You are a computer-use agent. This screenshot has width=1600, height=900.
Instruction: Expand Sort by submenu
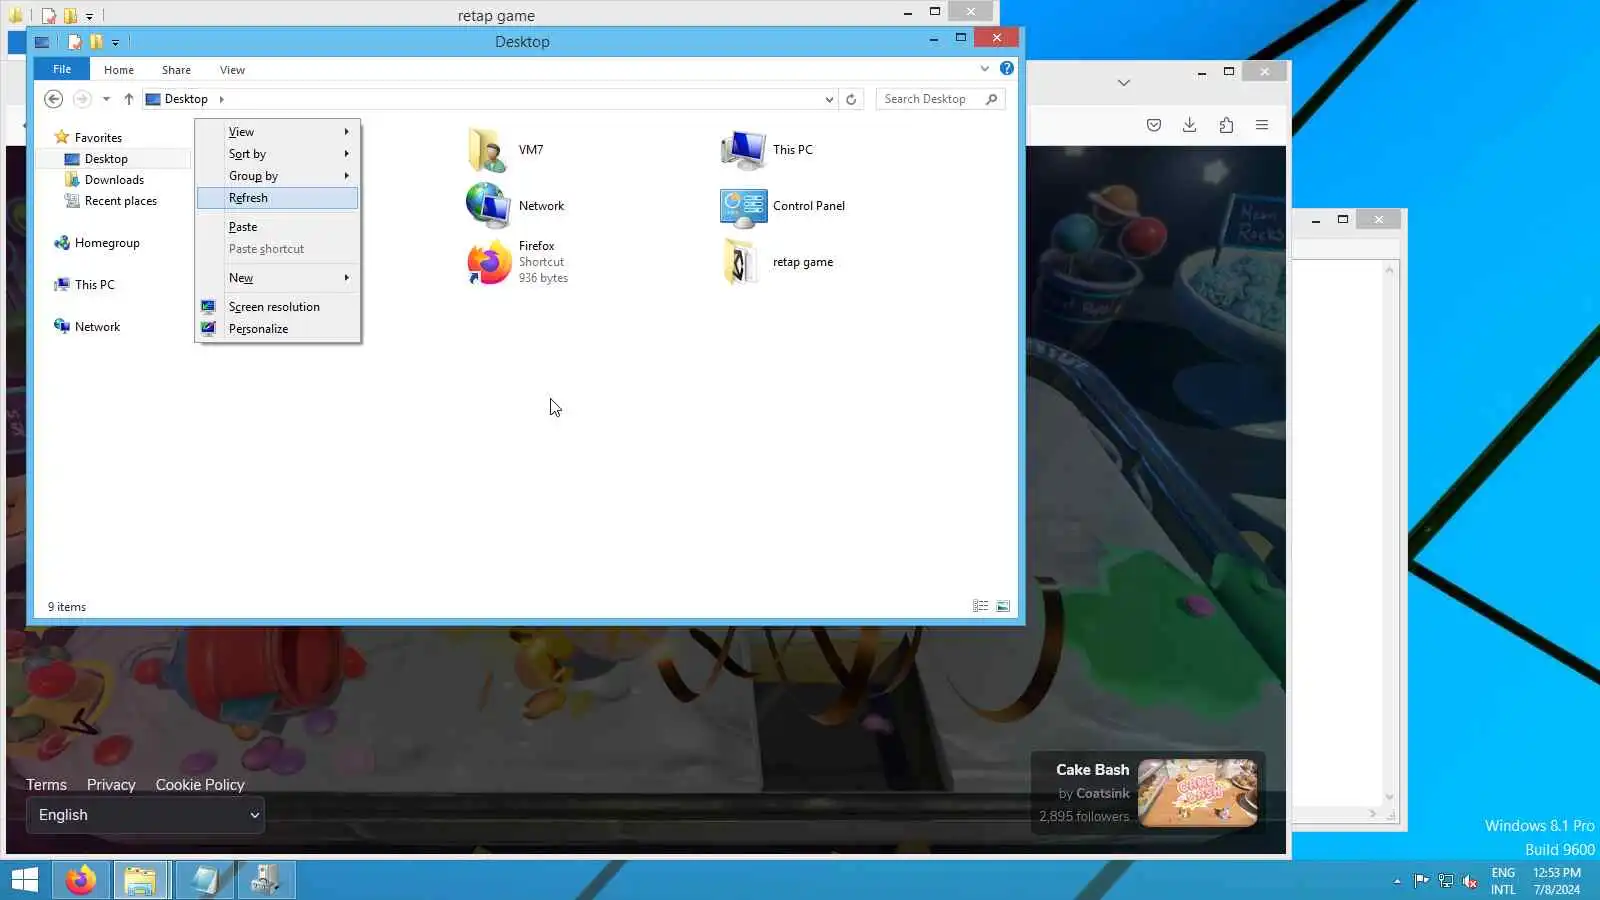pos(279,154)
